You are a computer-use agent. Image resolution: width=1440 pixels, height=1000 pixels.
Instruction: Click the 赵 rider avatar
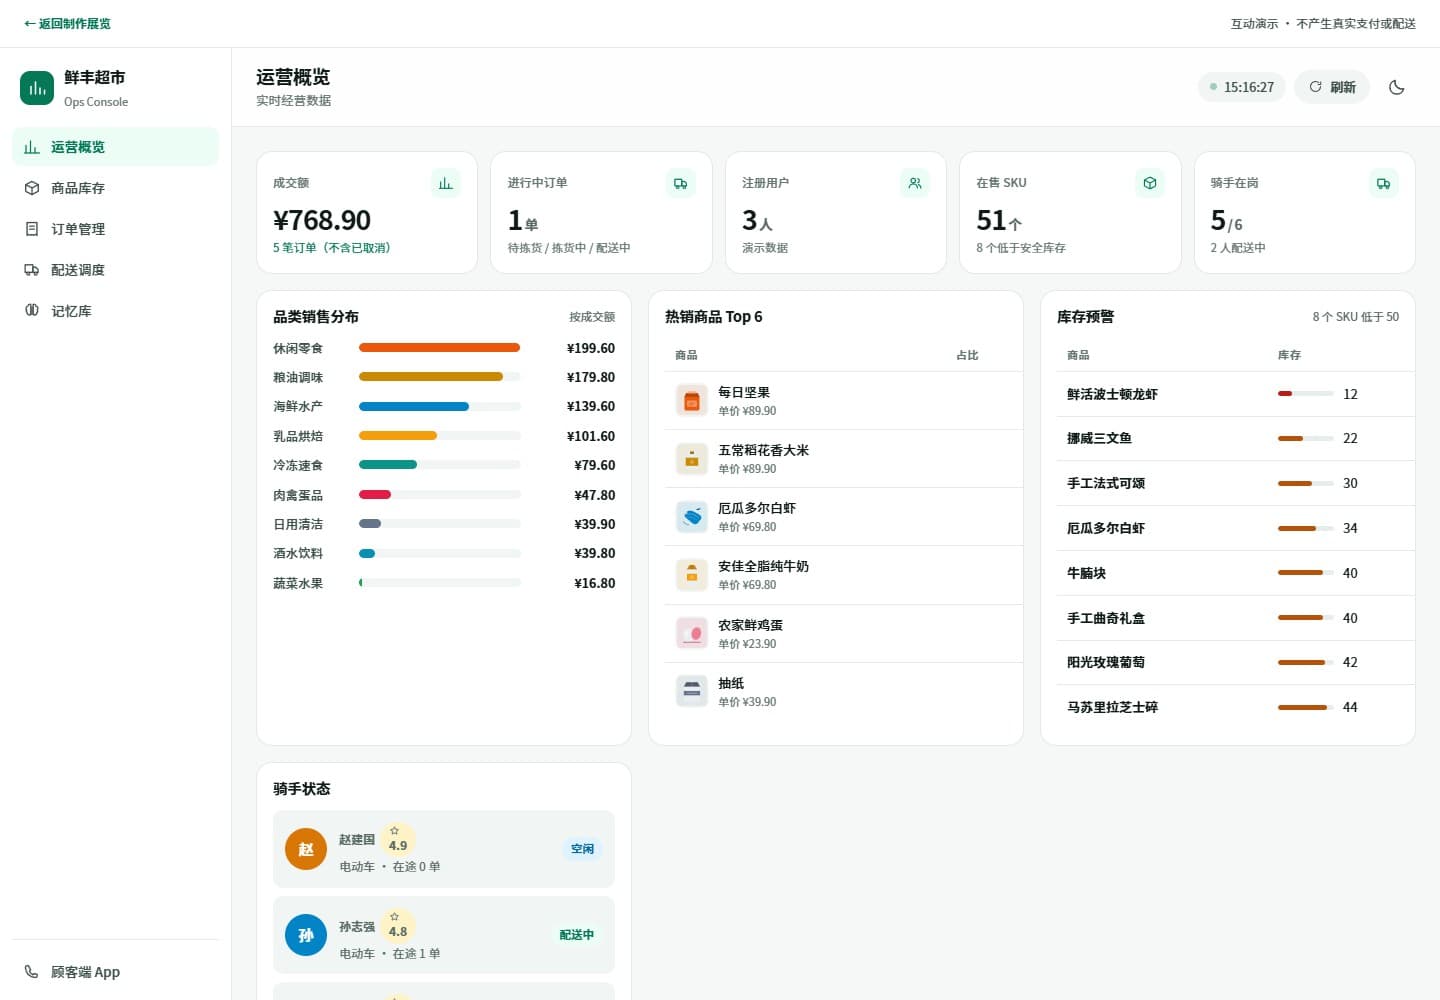[306, 849]
